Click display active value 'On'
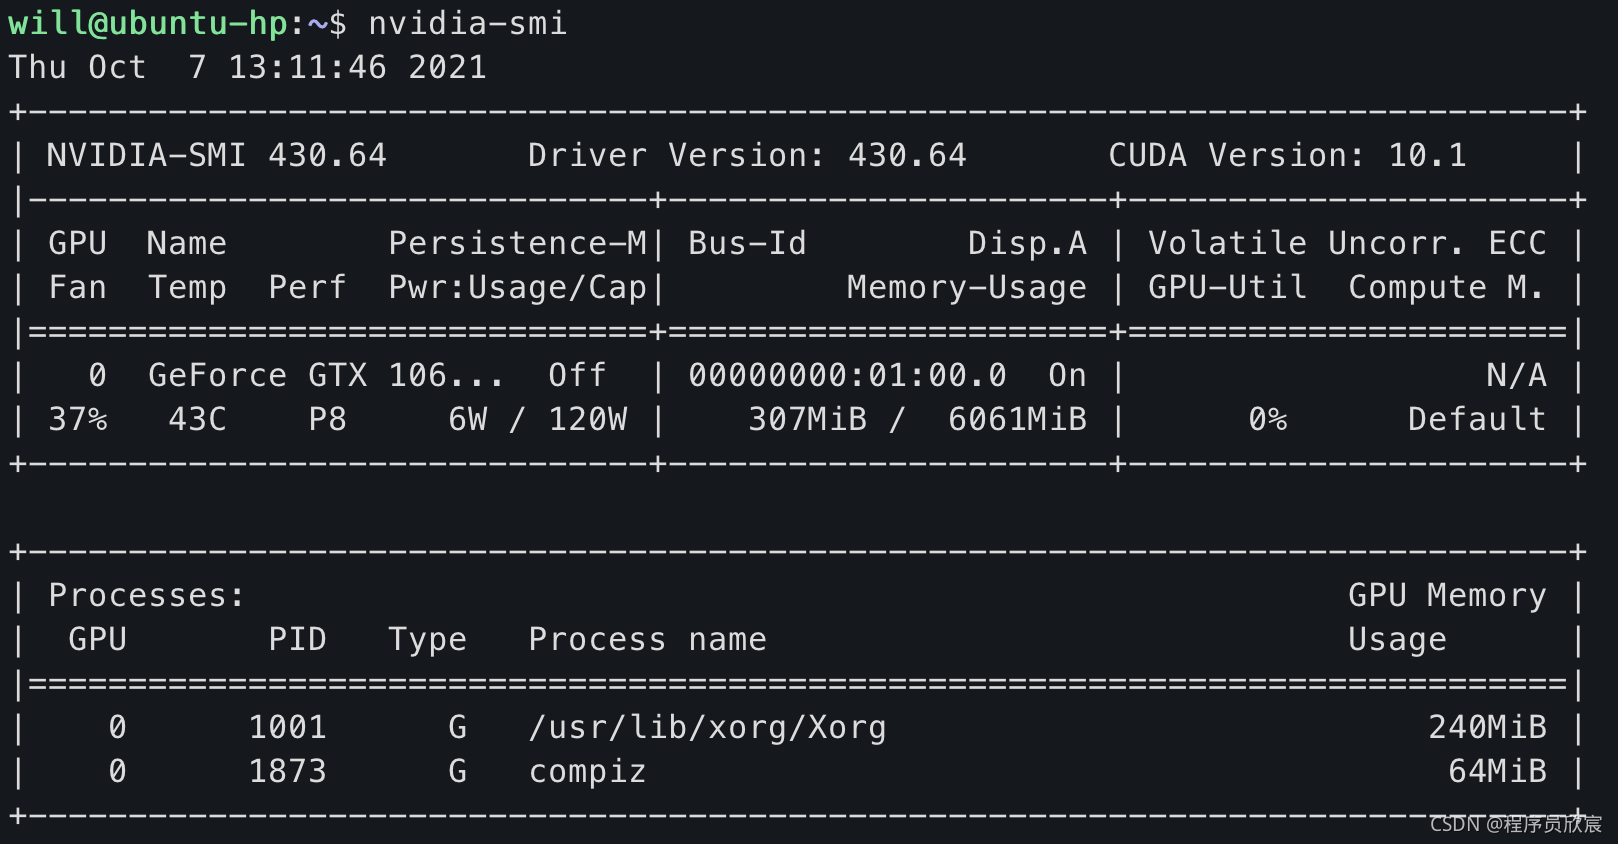Viewport: 1618px width, 844px height. click(x=1067, y=375)
